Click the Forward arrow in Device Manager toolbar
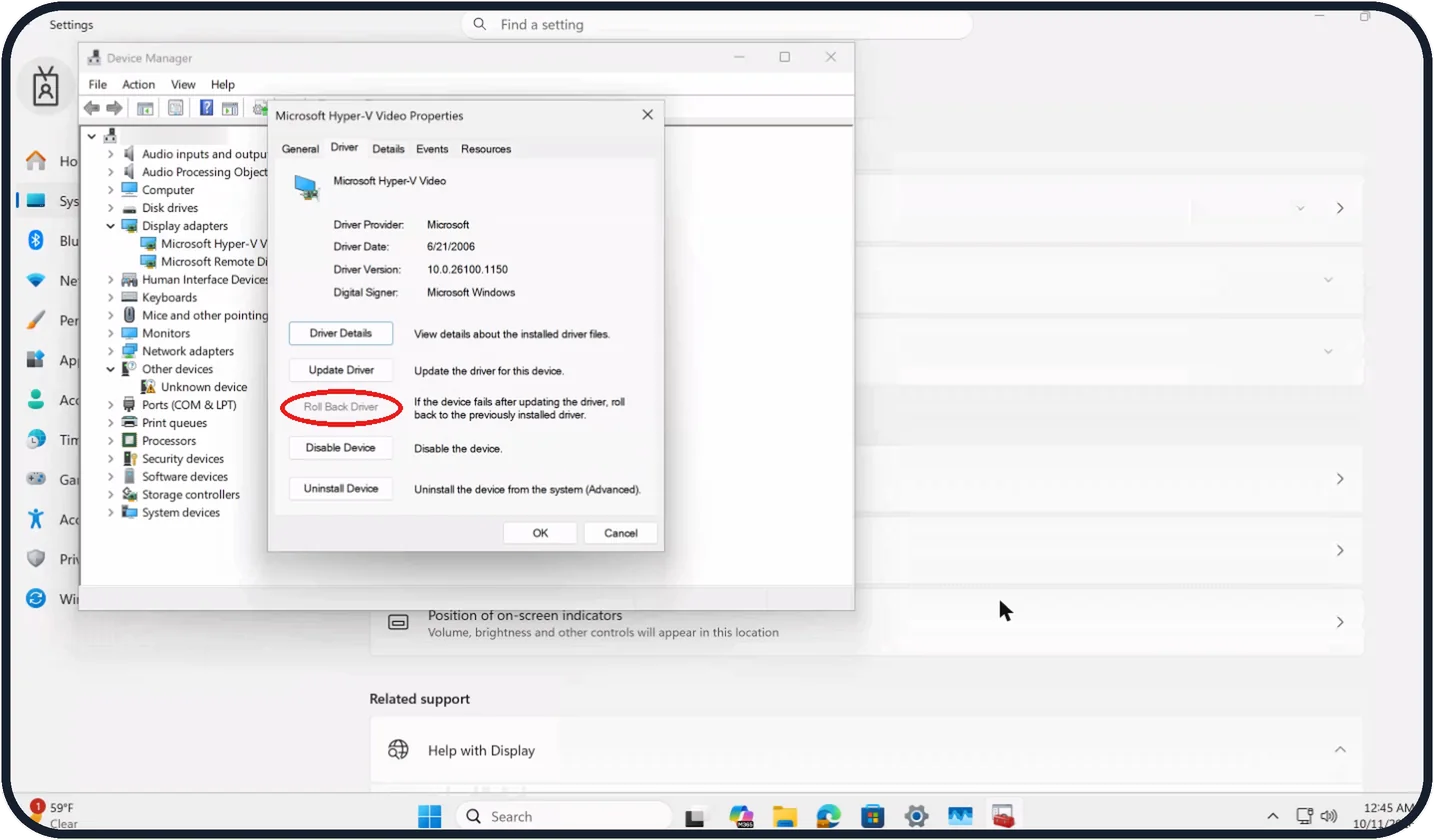This screenshot has width=1434, height=840. click(x=114, y=108)
